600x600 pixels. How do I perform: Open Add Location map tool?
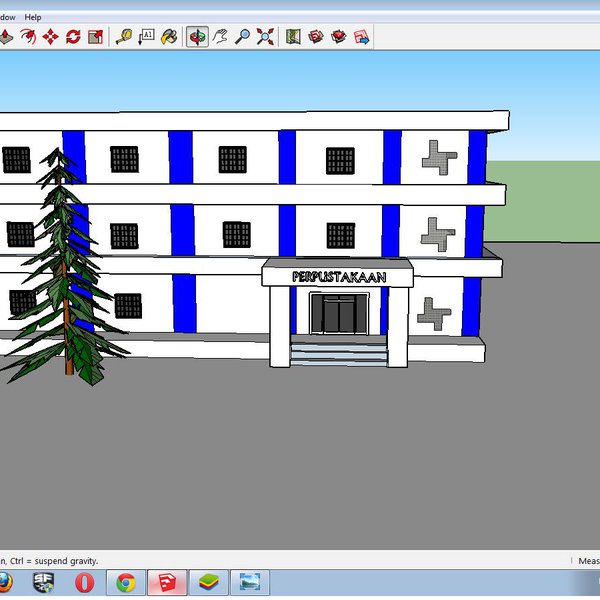pyautogui.click(x=293, y=37)
